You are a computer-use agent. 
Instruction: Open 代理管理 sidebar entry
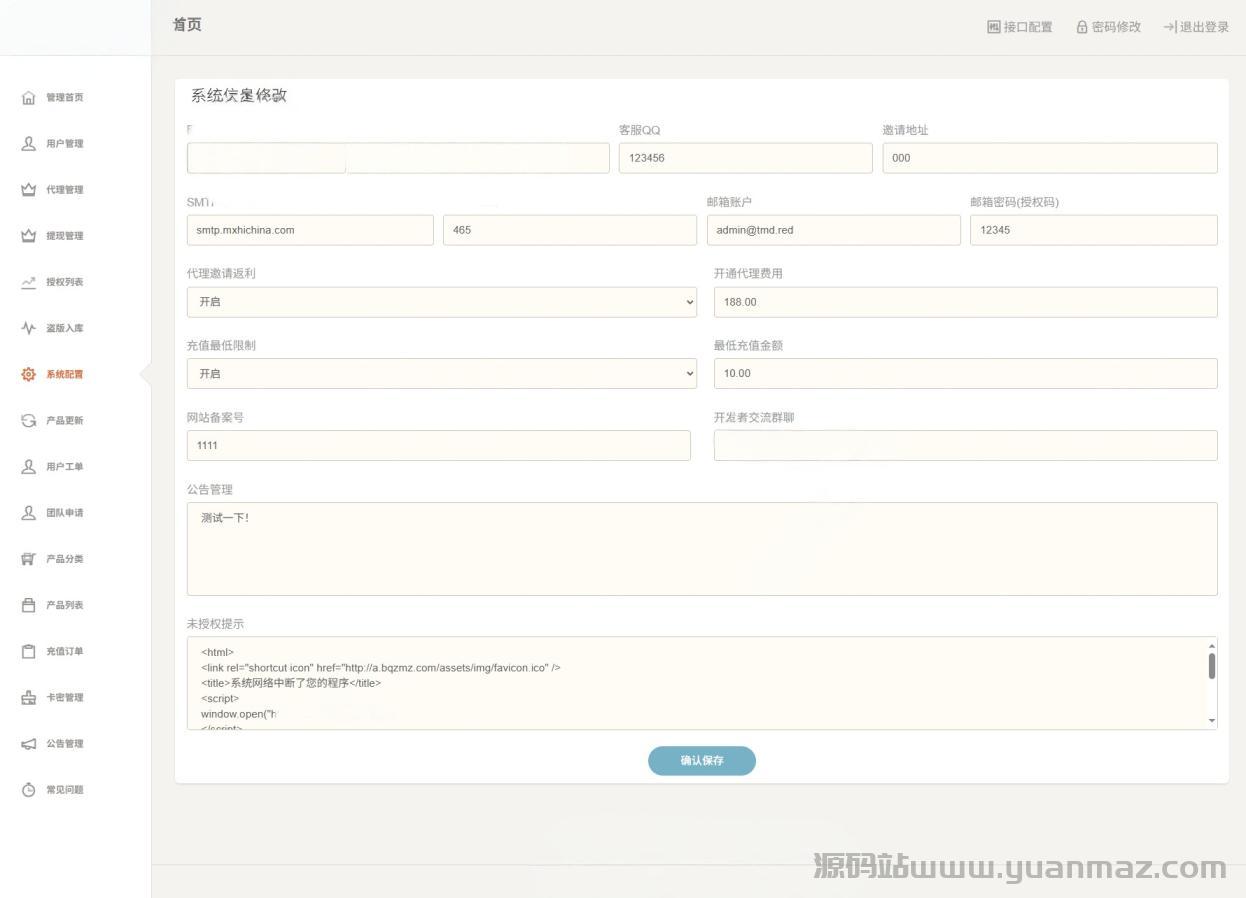pos(65,190)
